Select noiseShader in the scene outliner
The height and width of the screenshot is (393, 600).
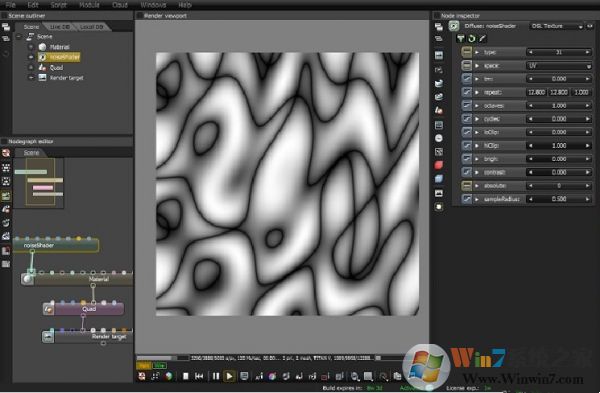pyautogui.click(x=64, y=57)
